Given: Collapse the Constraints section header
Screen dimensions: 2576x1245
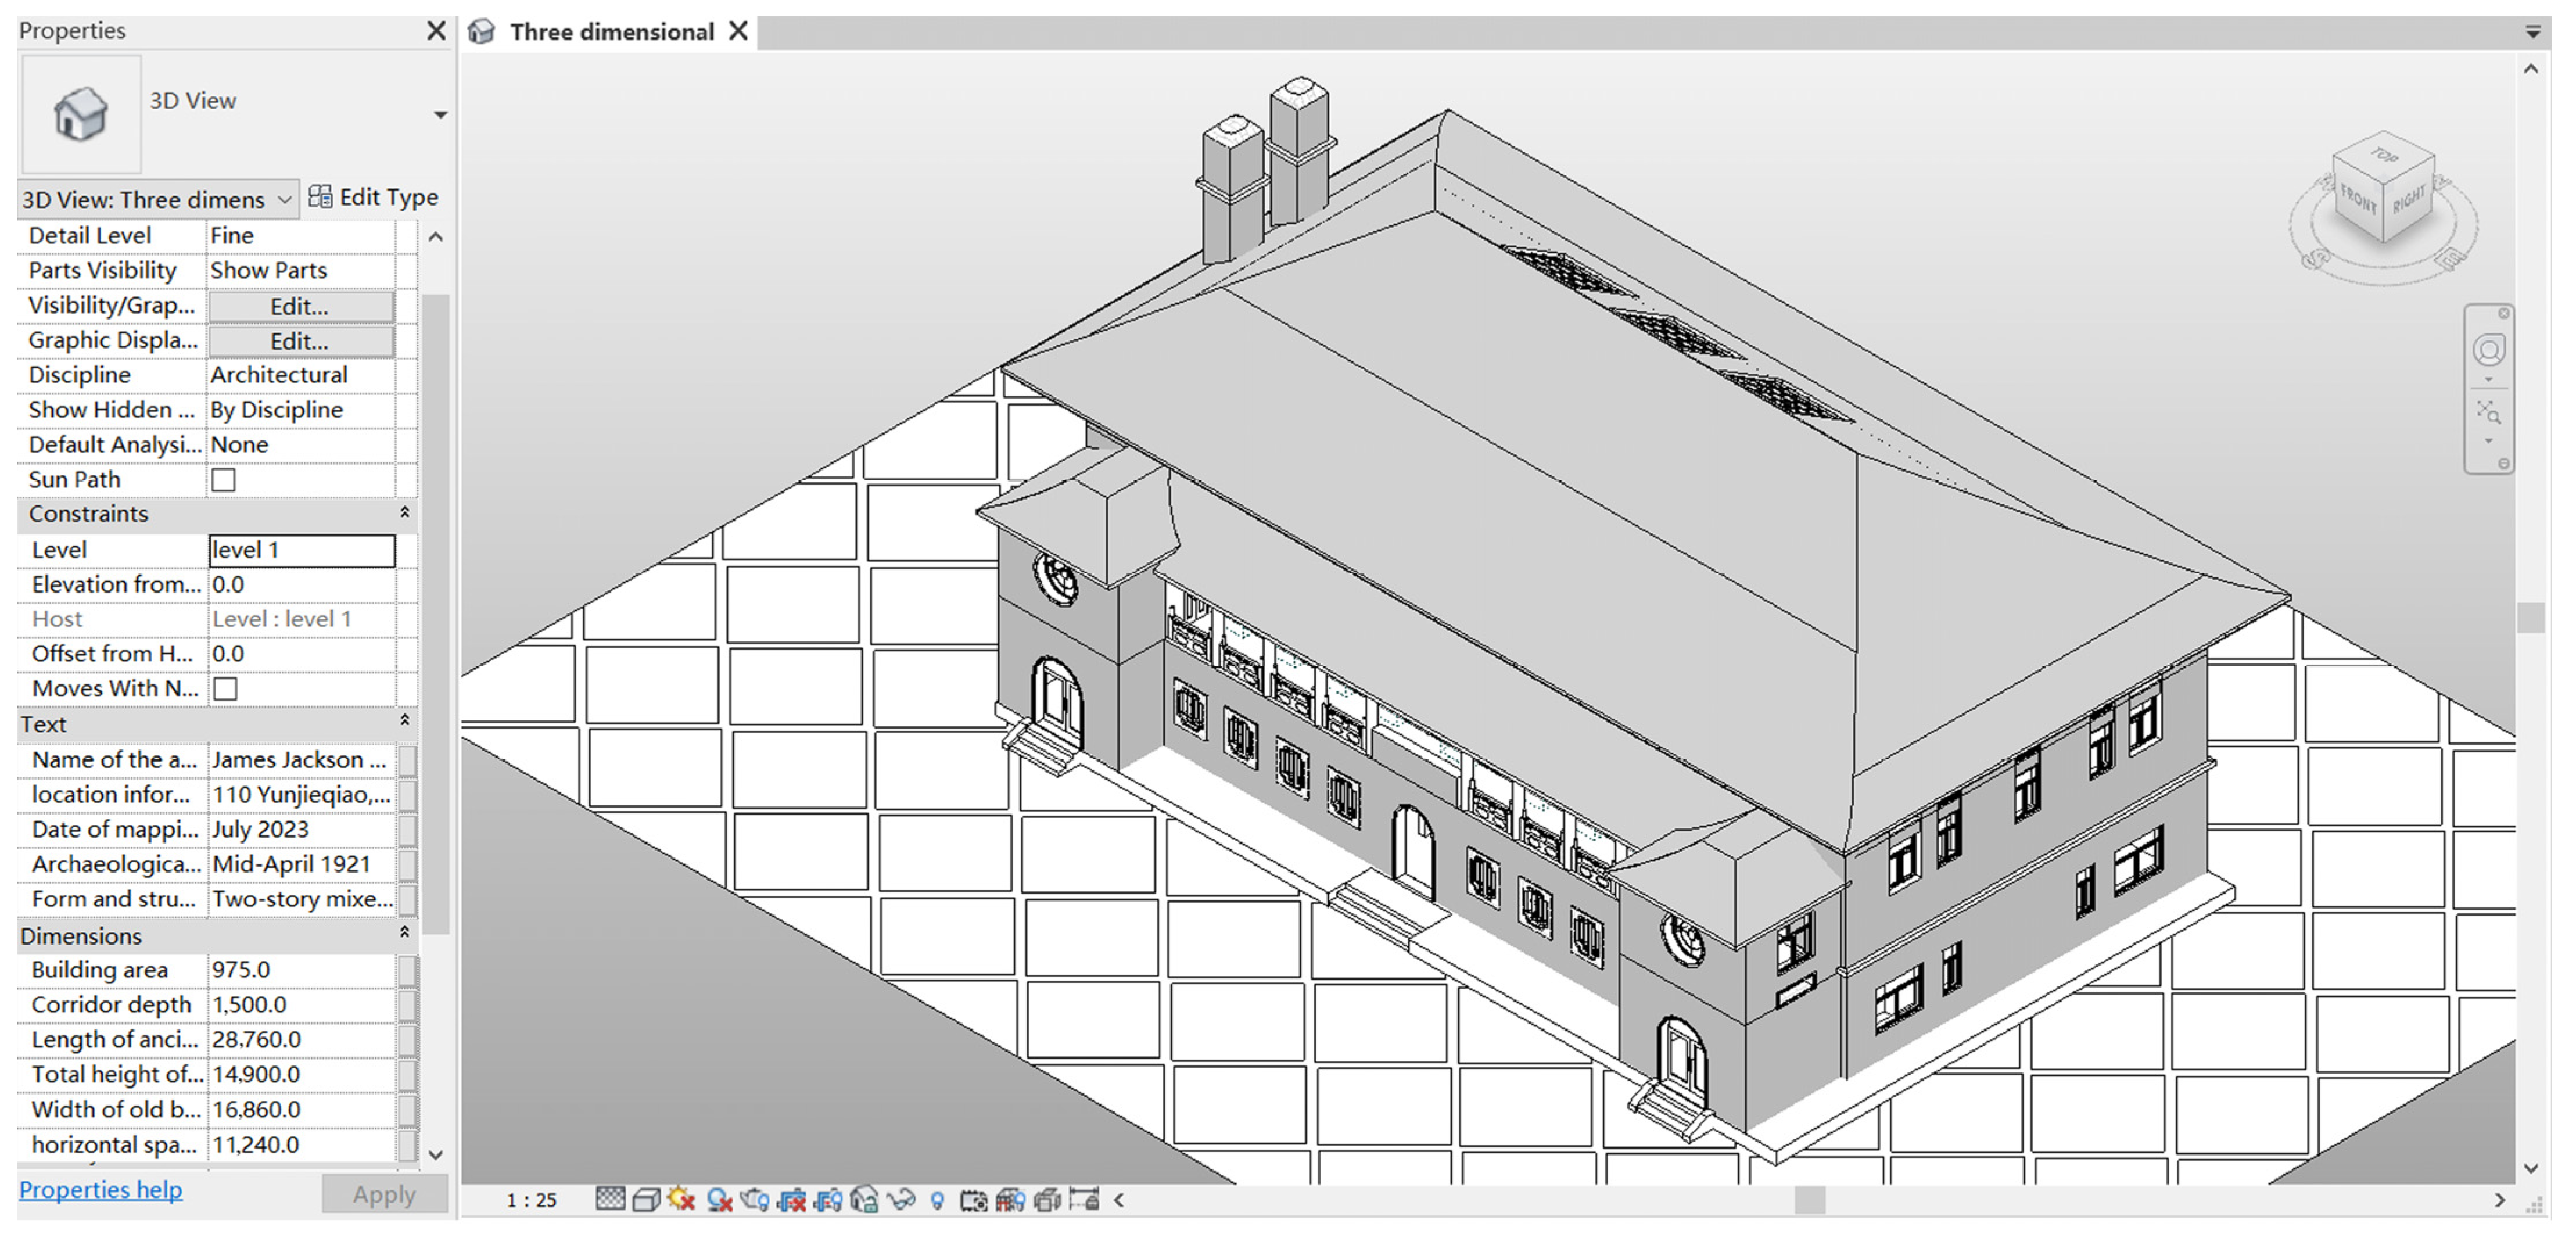Looking at the screenshot, I should point(405,513).
